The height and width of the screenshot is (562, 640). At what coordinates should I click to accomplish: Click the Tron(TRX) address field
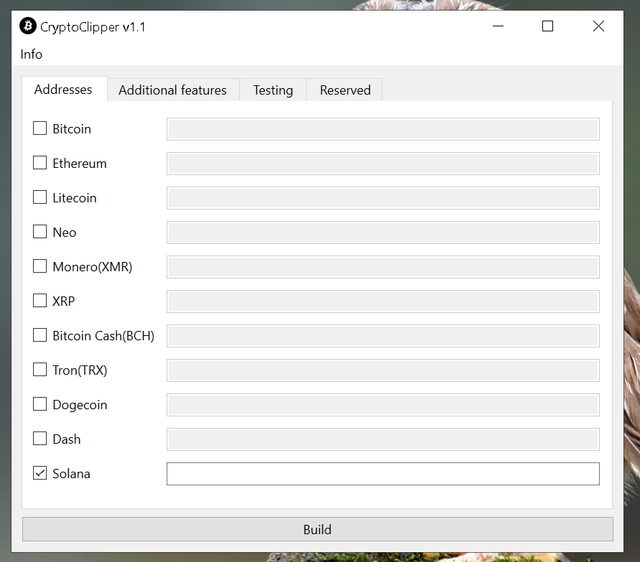point(383,370)
